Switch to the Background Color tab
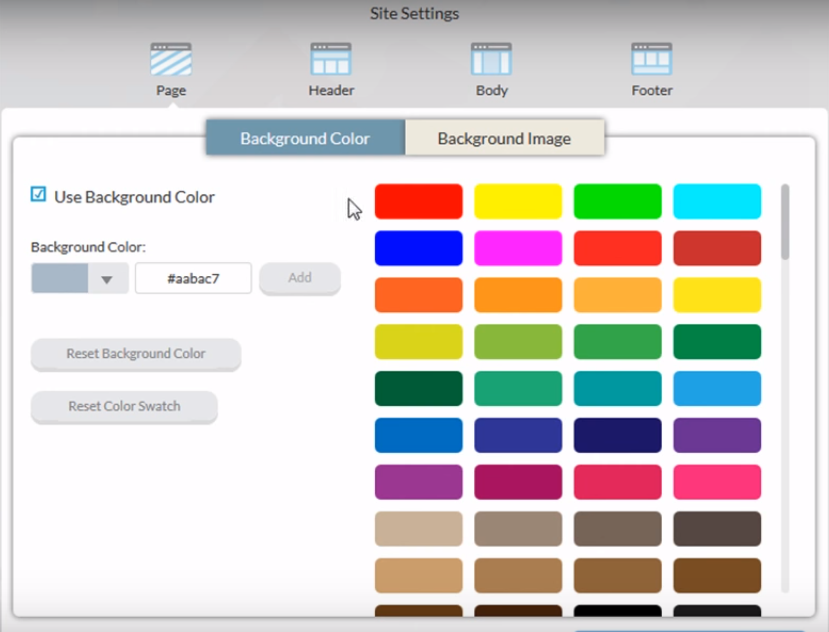 tap(305, 138)
